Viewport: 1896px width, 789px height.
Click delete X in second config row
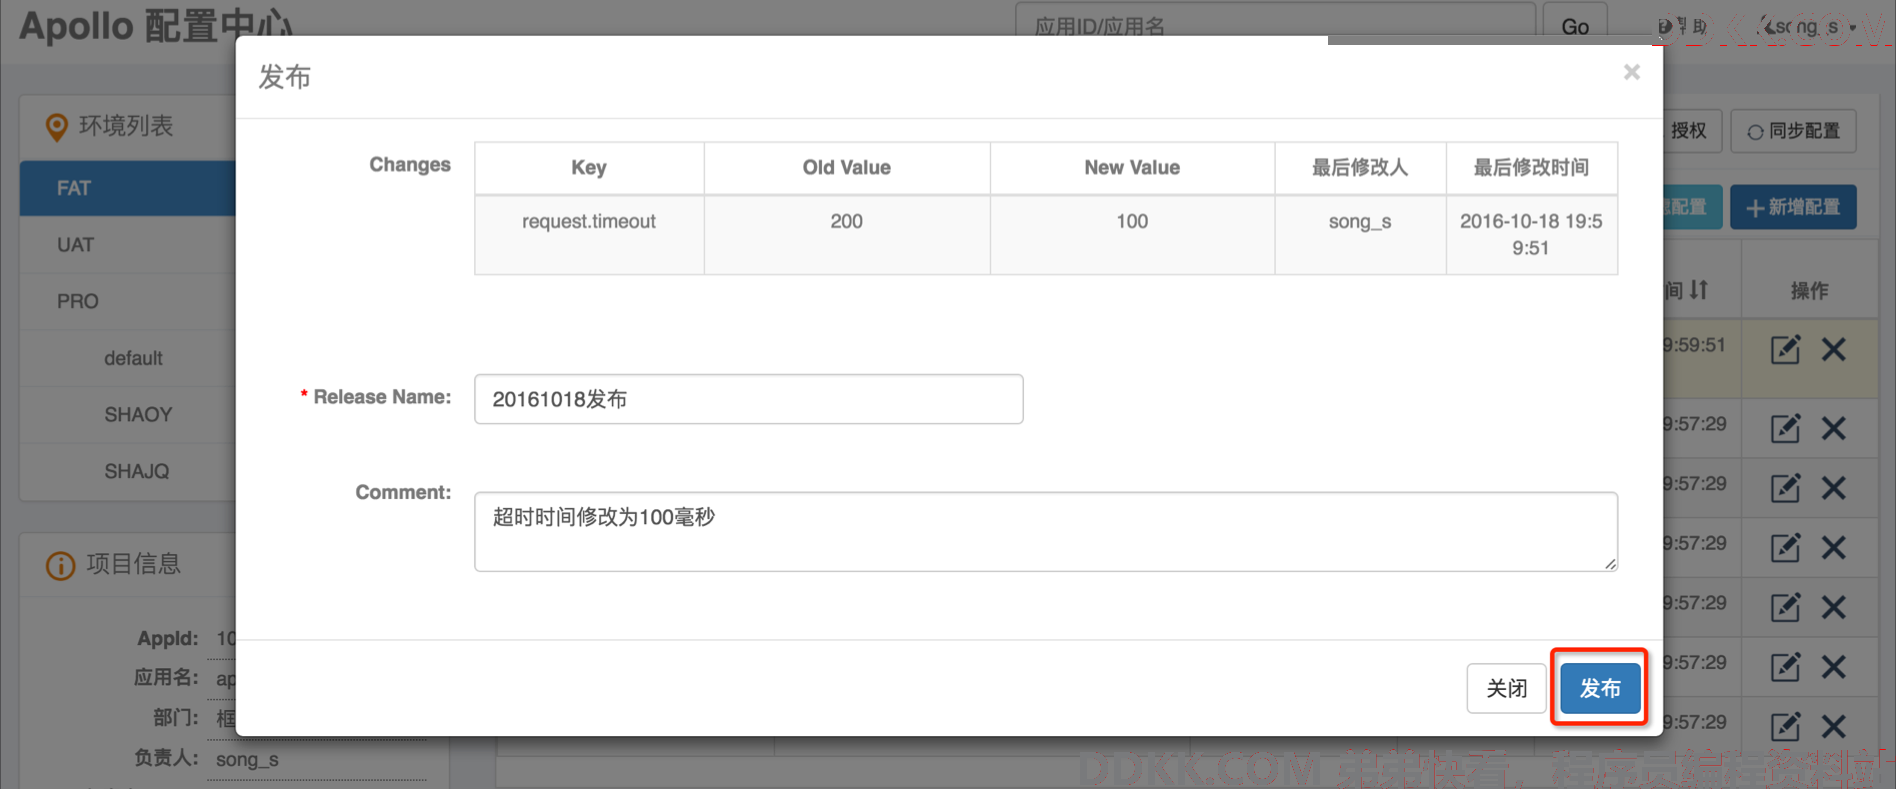1833,428
